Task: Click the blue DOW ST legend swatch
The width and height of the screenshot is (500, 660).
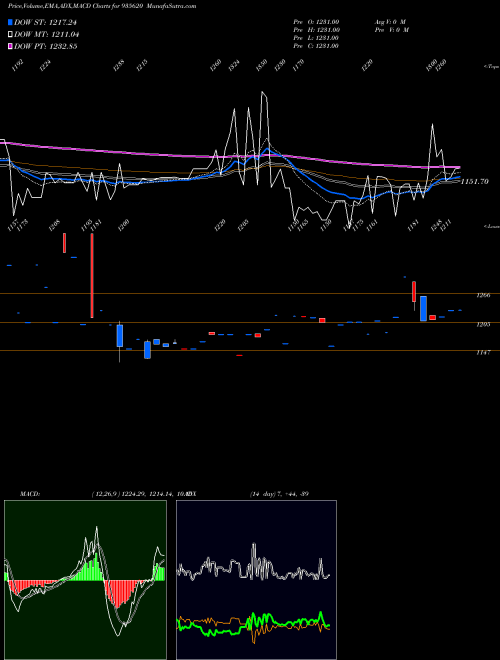Action: (10, 22)
